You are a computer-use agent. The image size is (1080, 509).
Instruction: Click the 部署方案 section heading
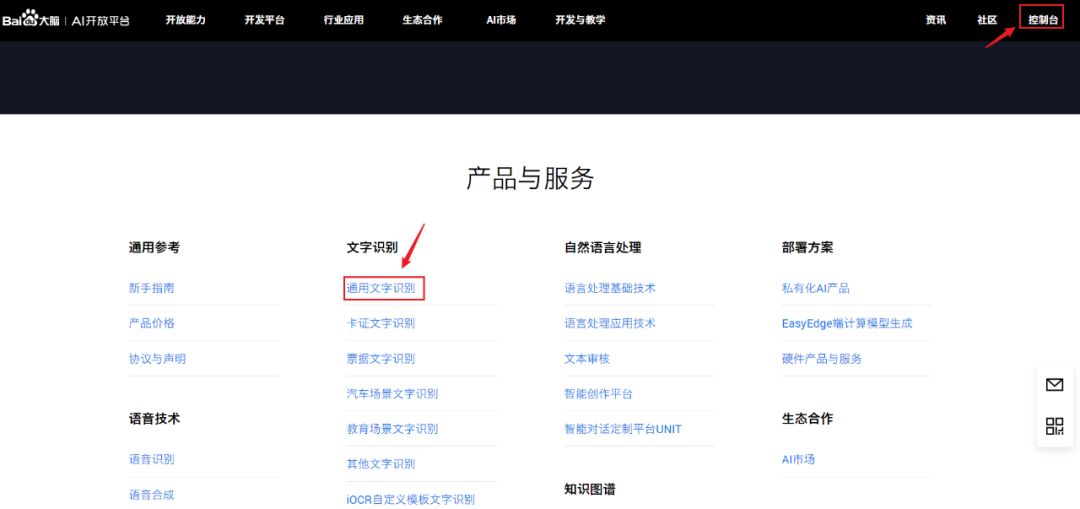[x=807, y=247]
